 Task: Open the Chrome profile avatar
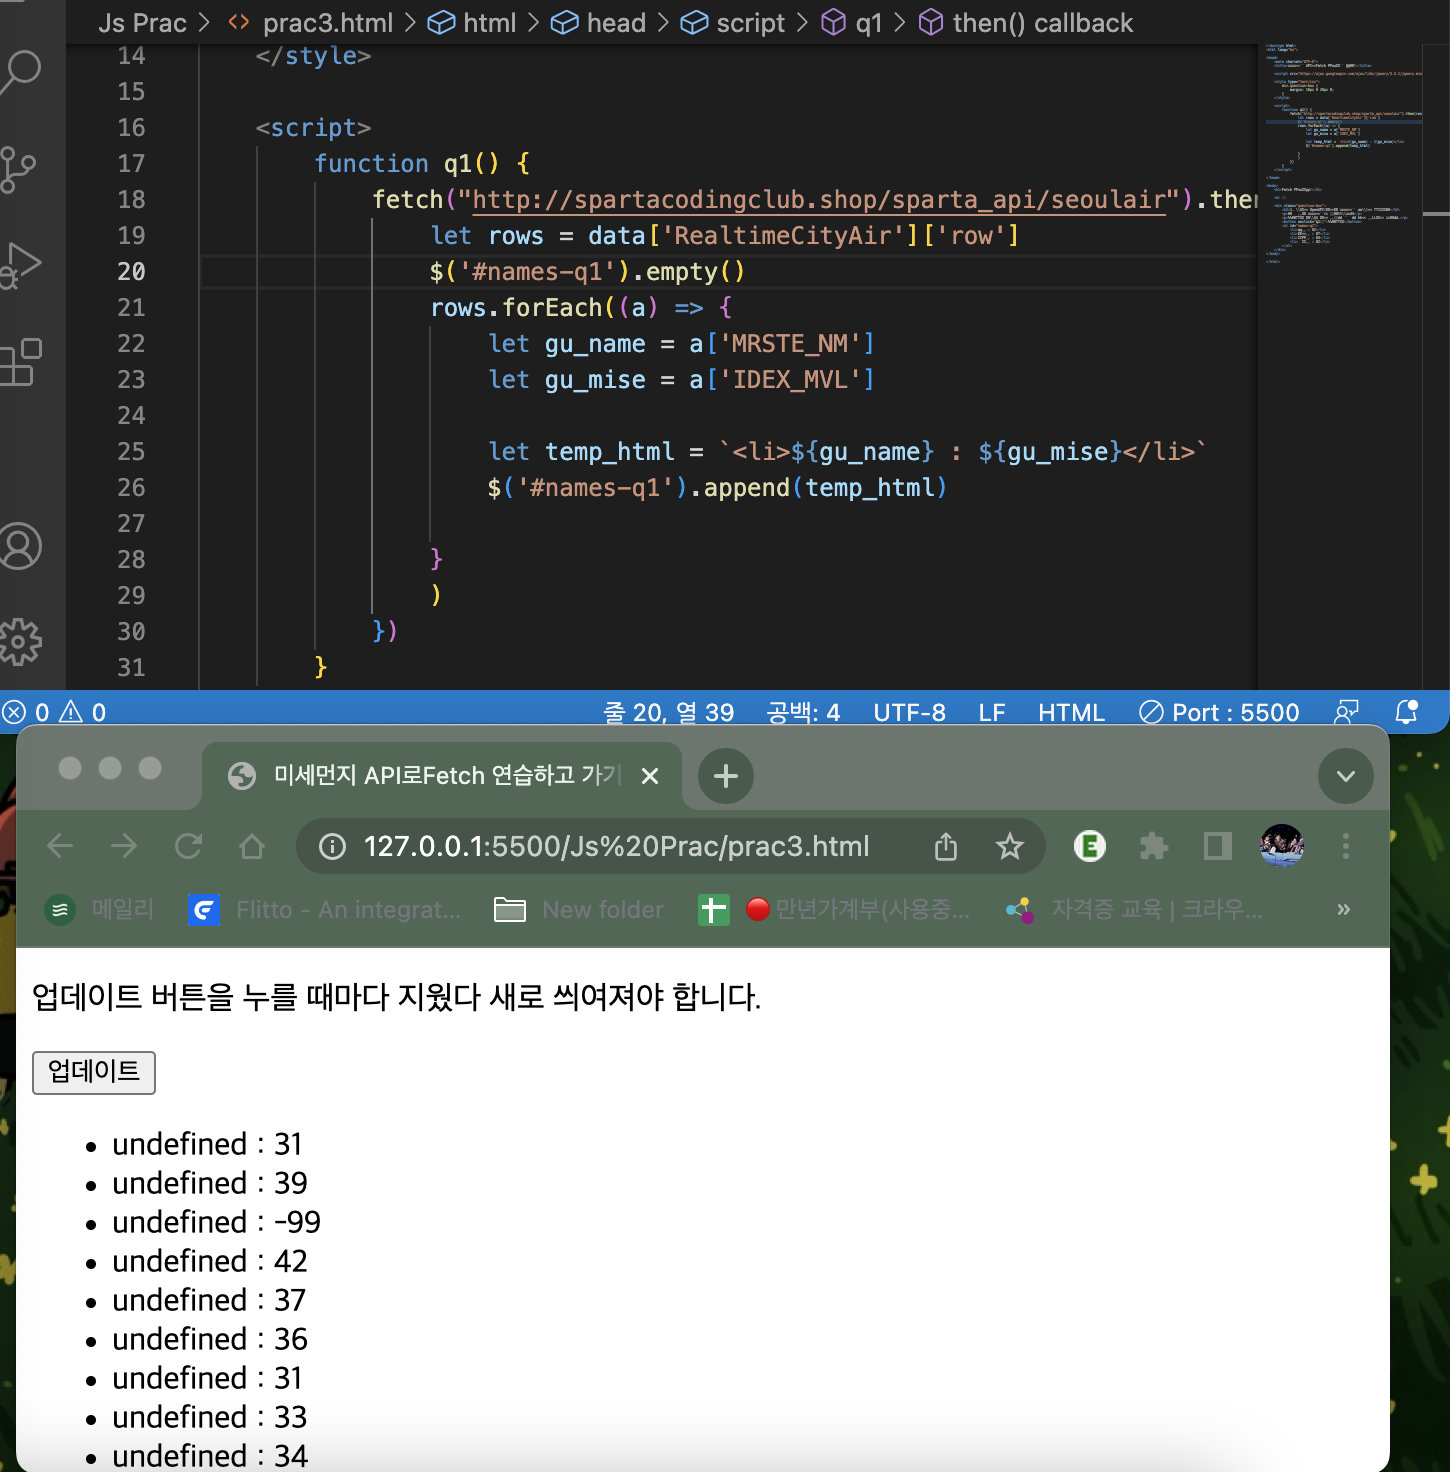[1282, 846]
